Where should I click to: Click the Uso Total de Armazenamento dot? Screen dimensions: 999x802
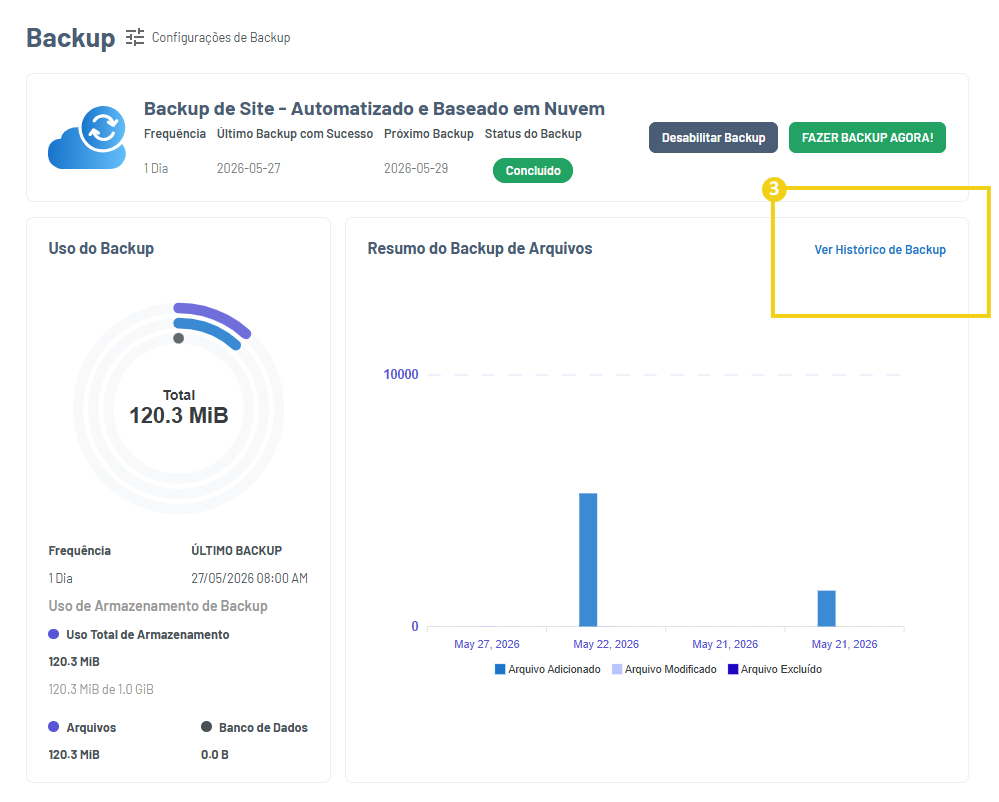[x=54, y=634]
